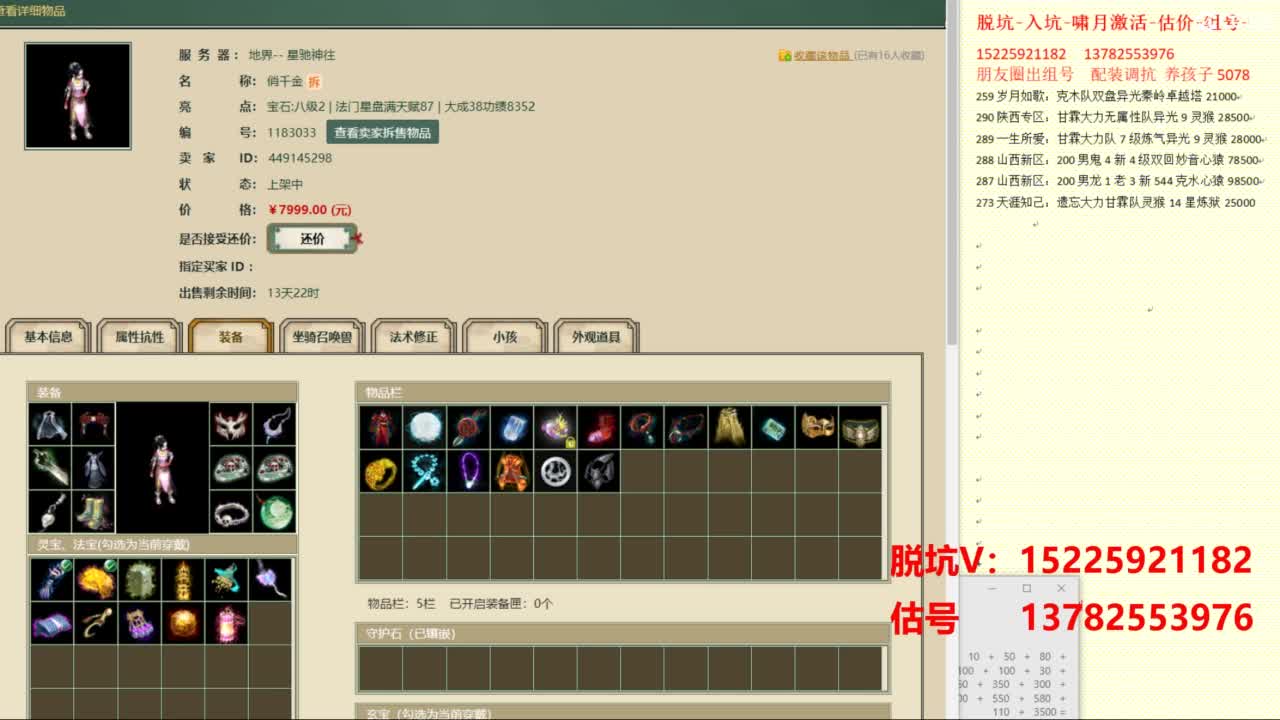Screen dimensions: 1280x720
Task: Inspect the golden skirt inventory item
Action: [x=729, y=427]
